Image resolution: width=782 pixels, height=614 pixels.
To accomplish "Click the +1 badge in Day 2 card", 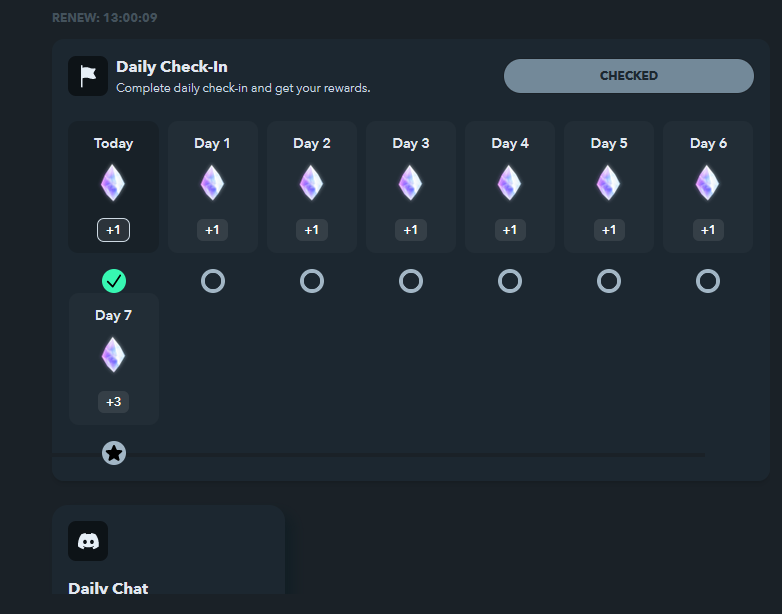I will (x=312, y=230).
